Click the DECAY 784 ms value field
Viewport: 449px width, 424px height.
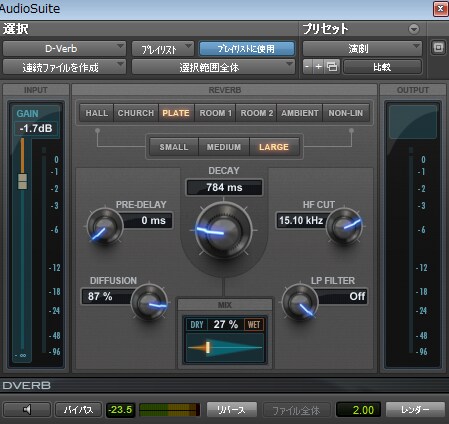tap(224, 187)
